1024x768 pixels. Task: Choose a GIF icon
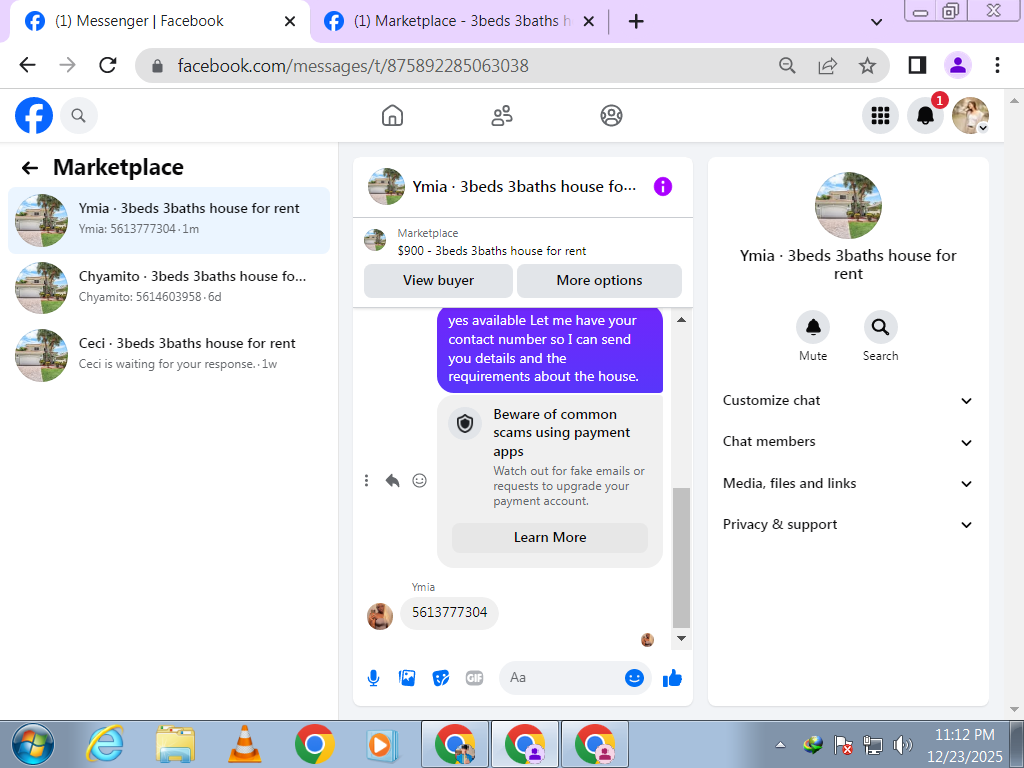coord(475,678)
